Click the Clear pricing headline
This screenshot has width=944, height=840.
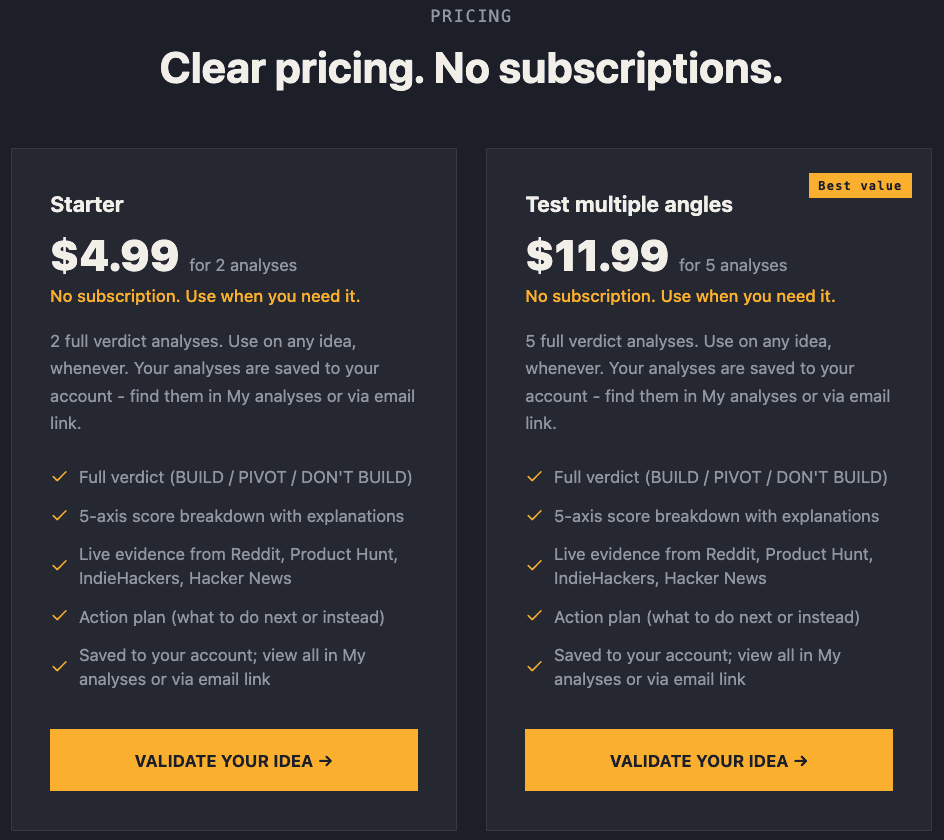pyautogui.click(x=471, y=68)
